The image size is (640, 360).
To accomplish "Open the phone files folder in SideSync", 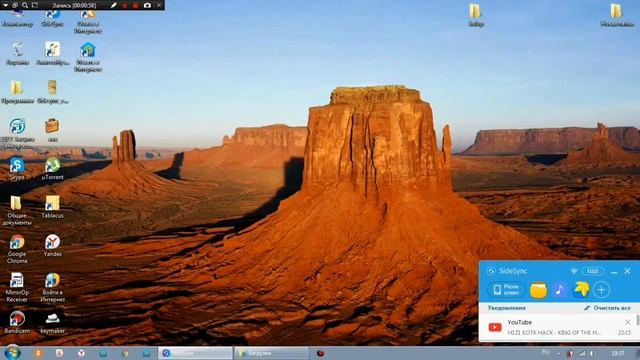I will pyautogui.click(x=538, y=290).
